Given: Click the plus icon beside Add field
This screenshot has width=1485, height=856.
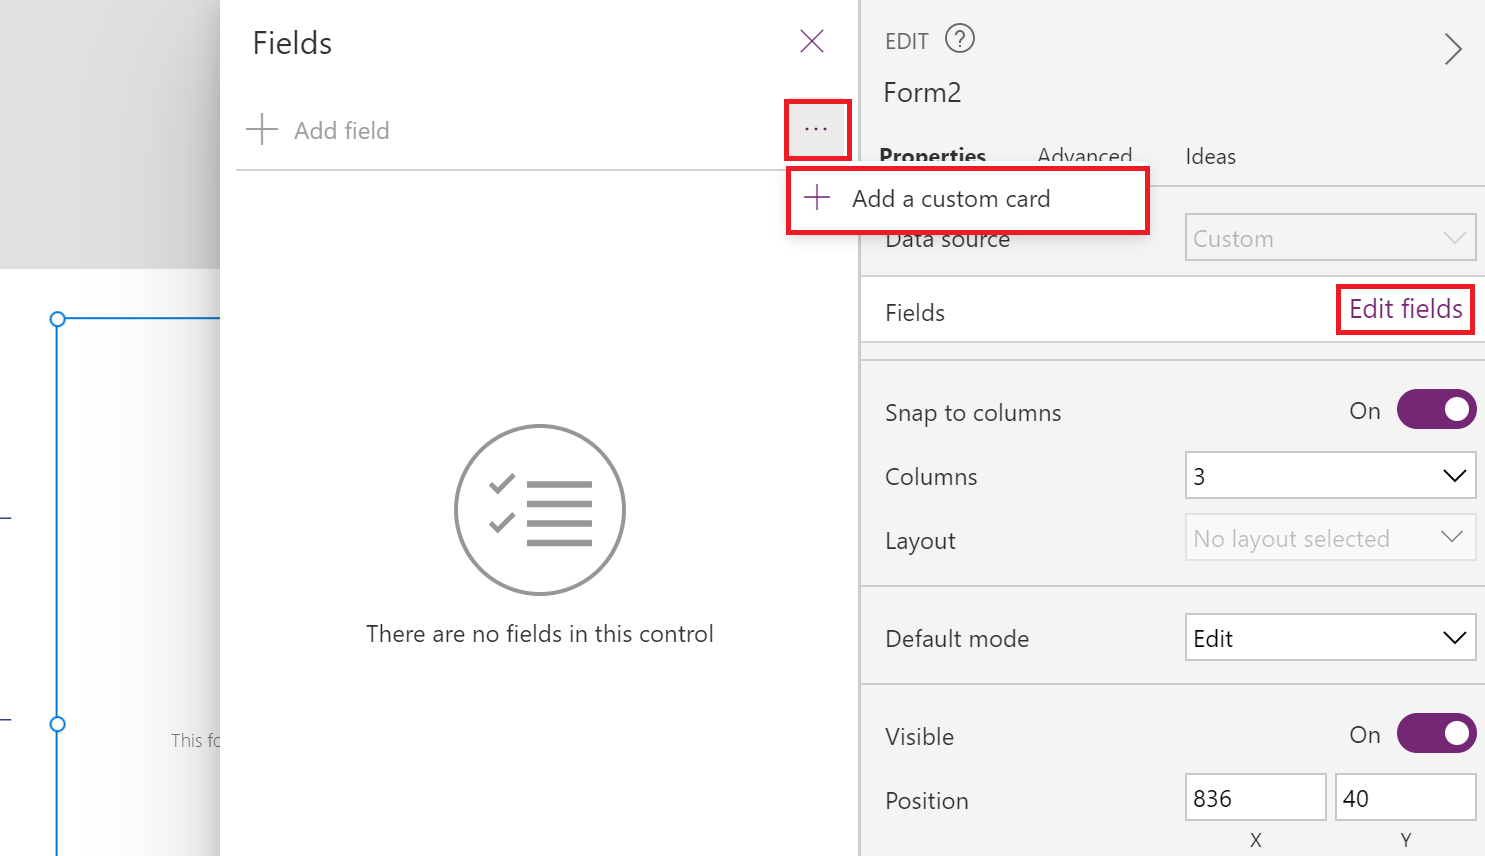Looking at the screenshot, I should 262,129.
